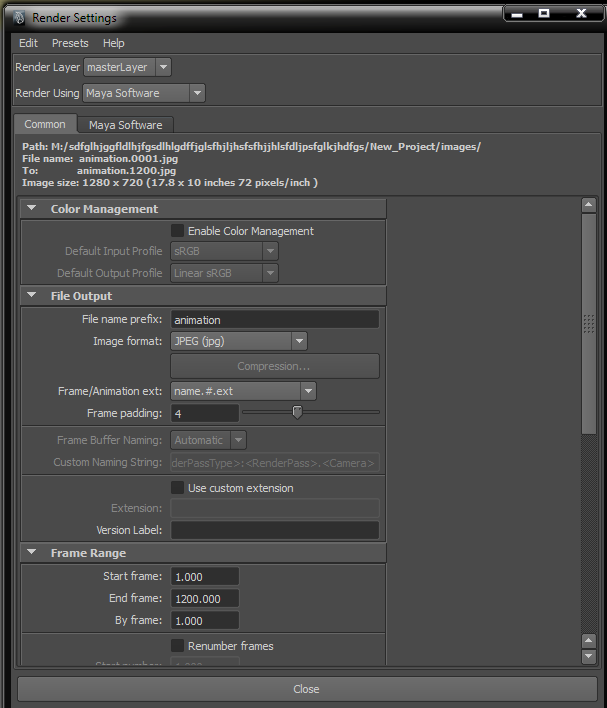Click the animation.1200.jpg To text
Screen dimensions: 607x708
click(x=126, y=171)
